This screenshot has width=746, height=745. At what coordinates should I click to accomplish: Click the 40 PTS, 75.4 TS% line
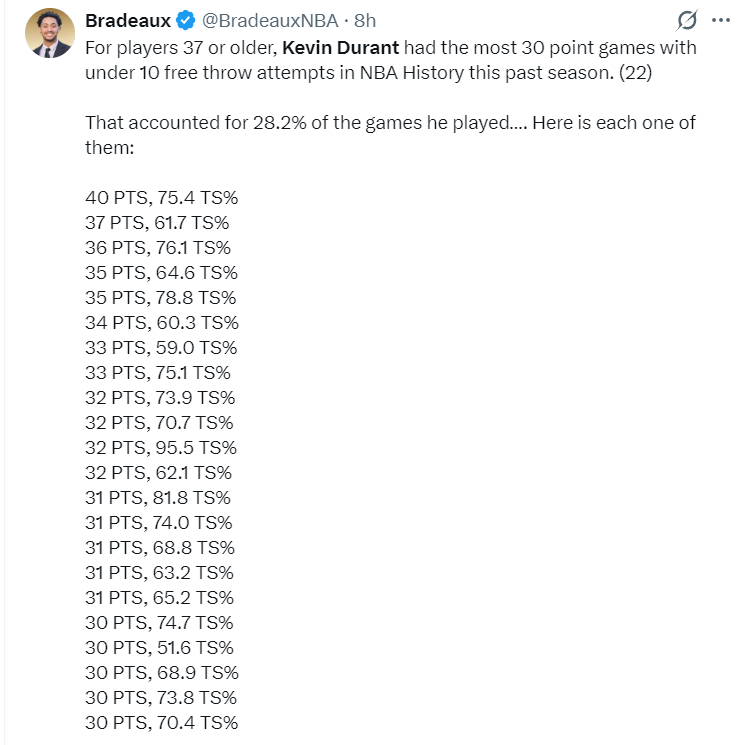pyautogui.click(x=161, y=197)
